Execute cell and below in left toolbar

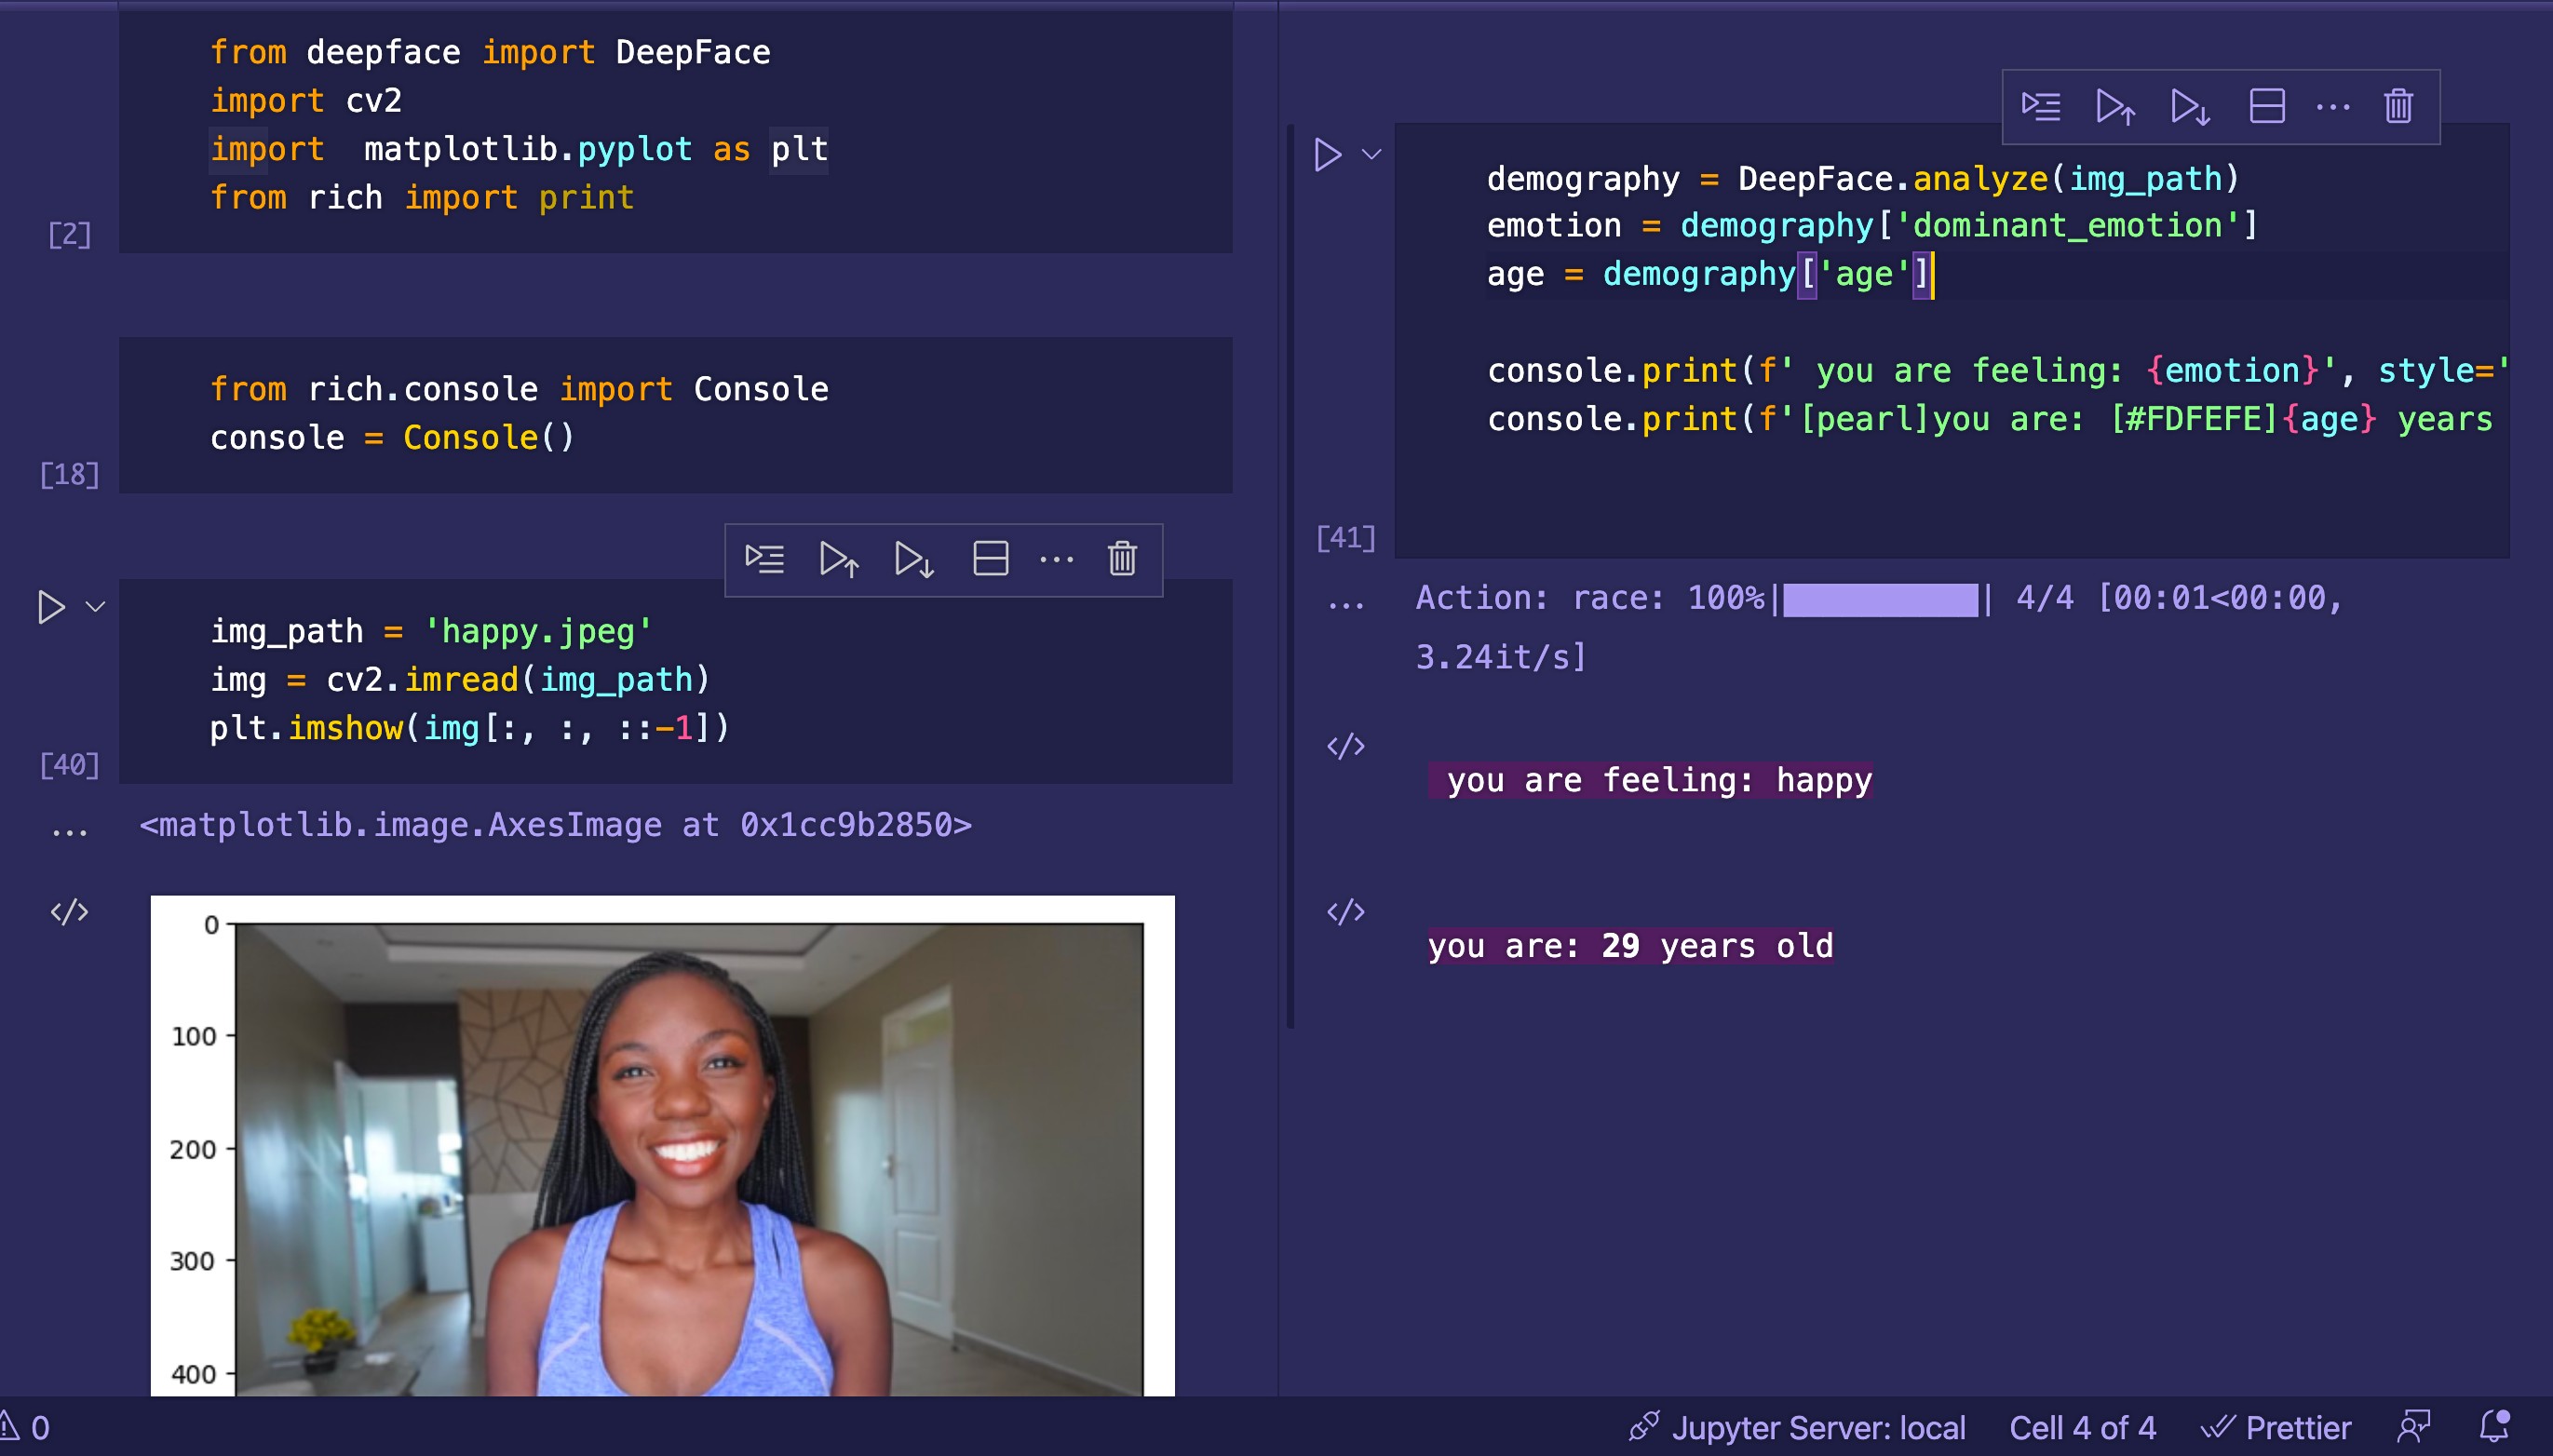914,559
